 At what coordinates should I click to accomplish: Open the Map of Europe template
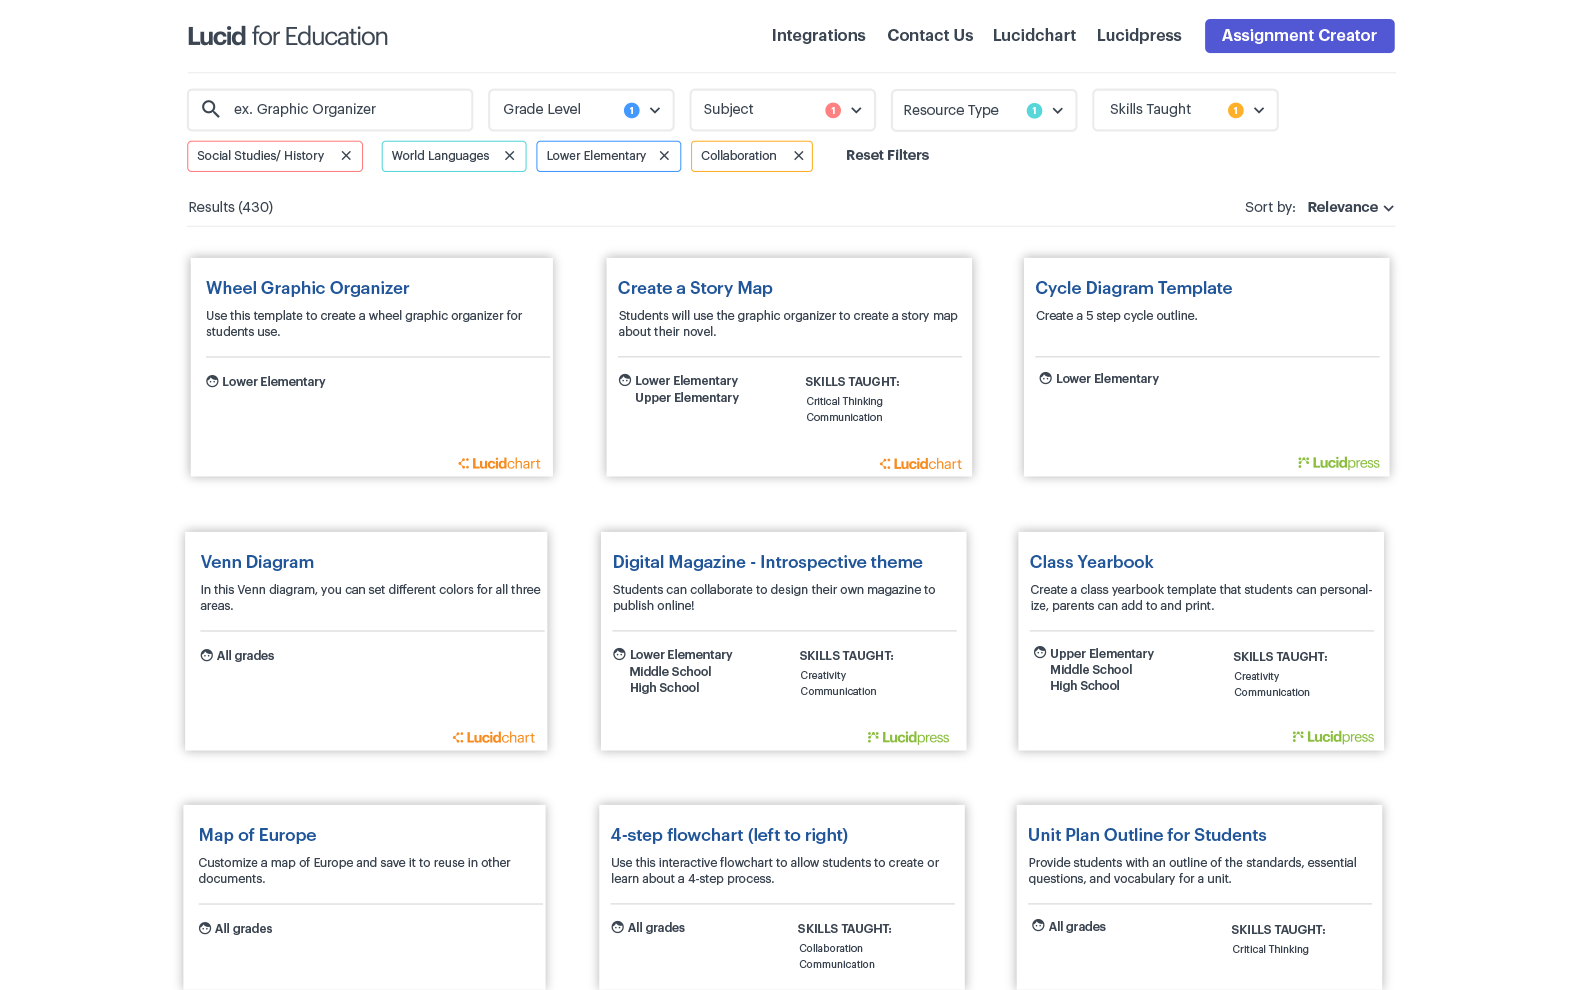(257, 835)
